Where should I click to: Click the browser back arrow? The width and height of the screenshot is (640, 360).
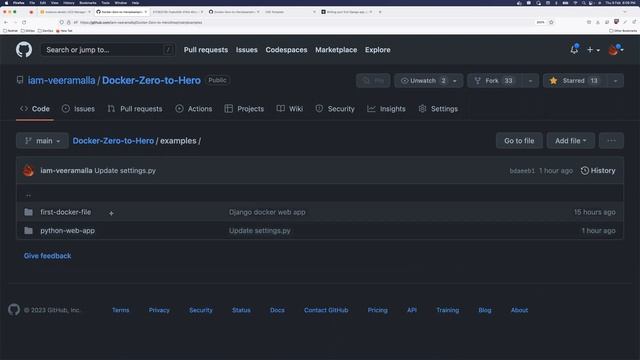(x=6, y=22)
